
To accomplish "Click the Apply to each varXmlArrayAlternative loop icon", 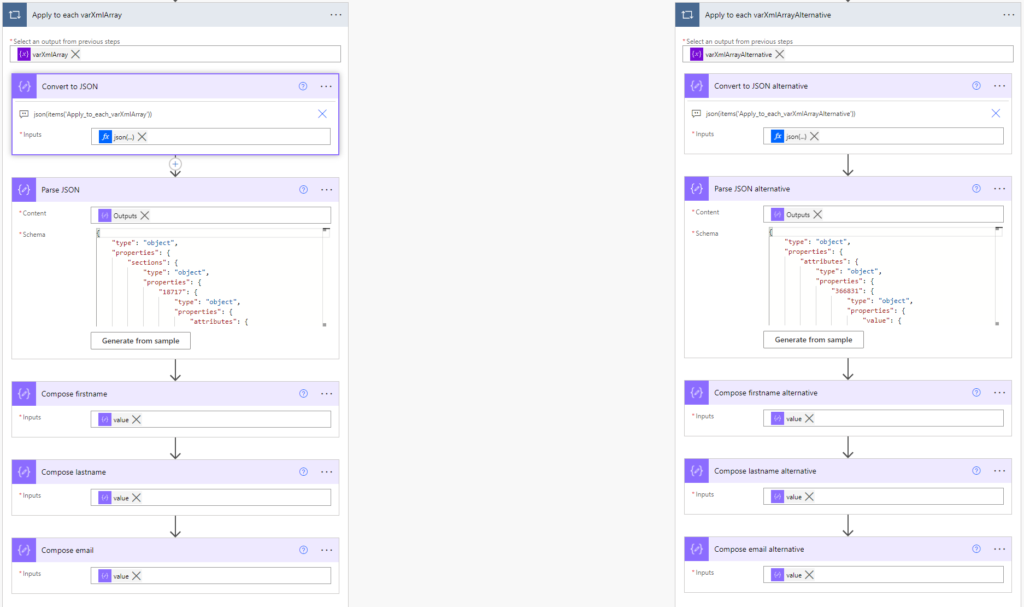I will (x=686, y=14).
